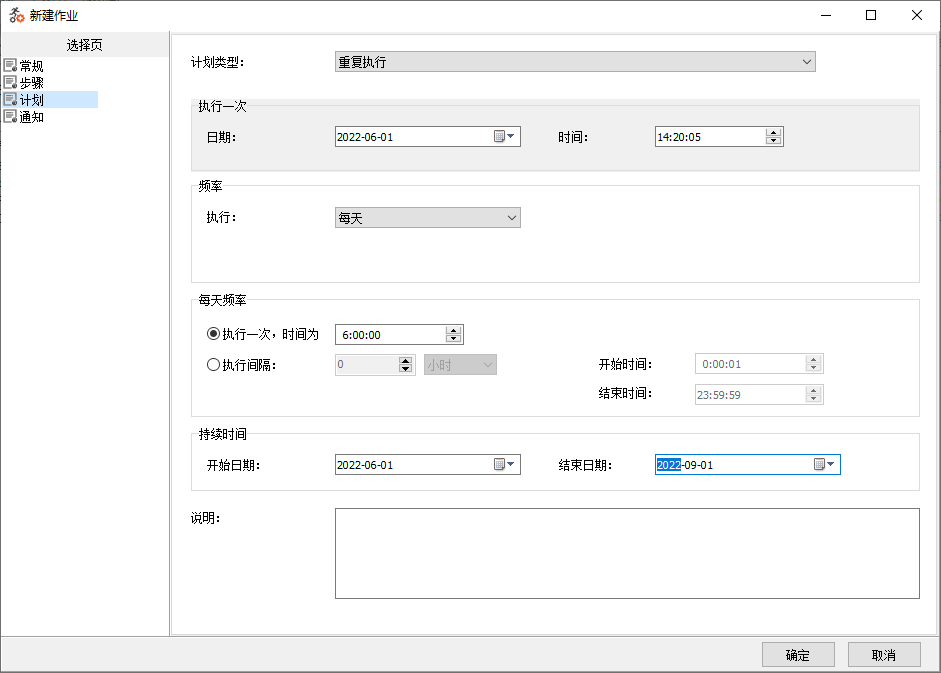The height and width of the screenshot is (673, 941).
Task: Minimize the 新建作业 window
Action: pyautogui.click(x=826, y=15)
